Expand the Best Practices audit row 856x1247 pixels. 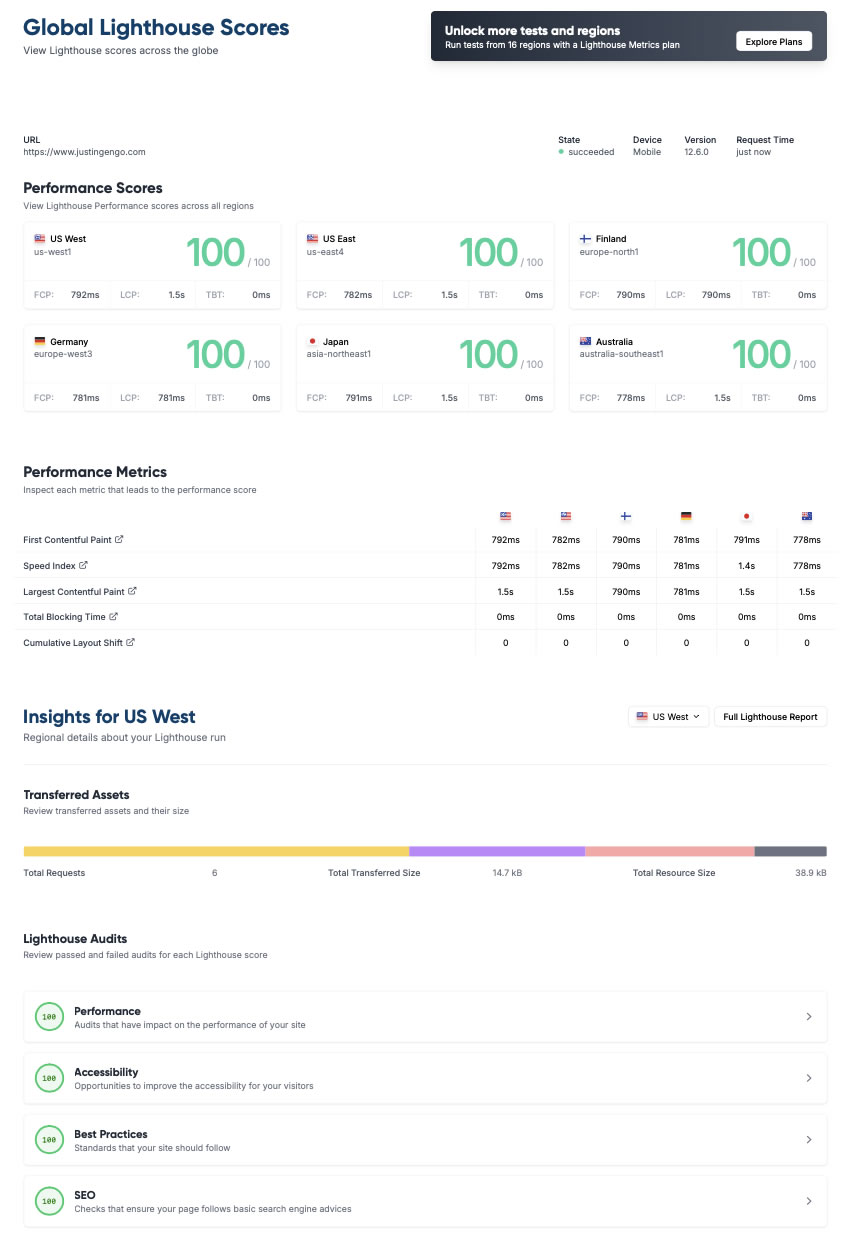pyautogui.click(x=425, y=1140)
